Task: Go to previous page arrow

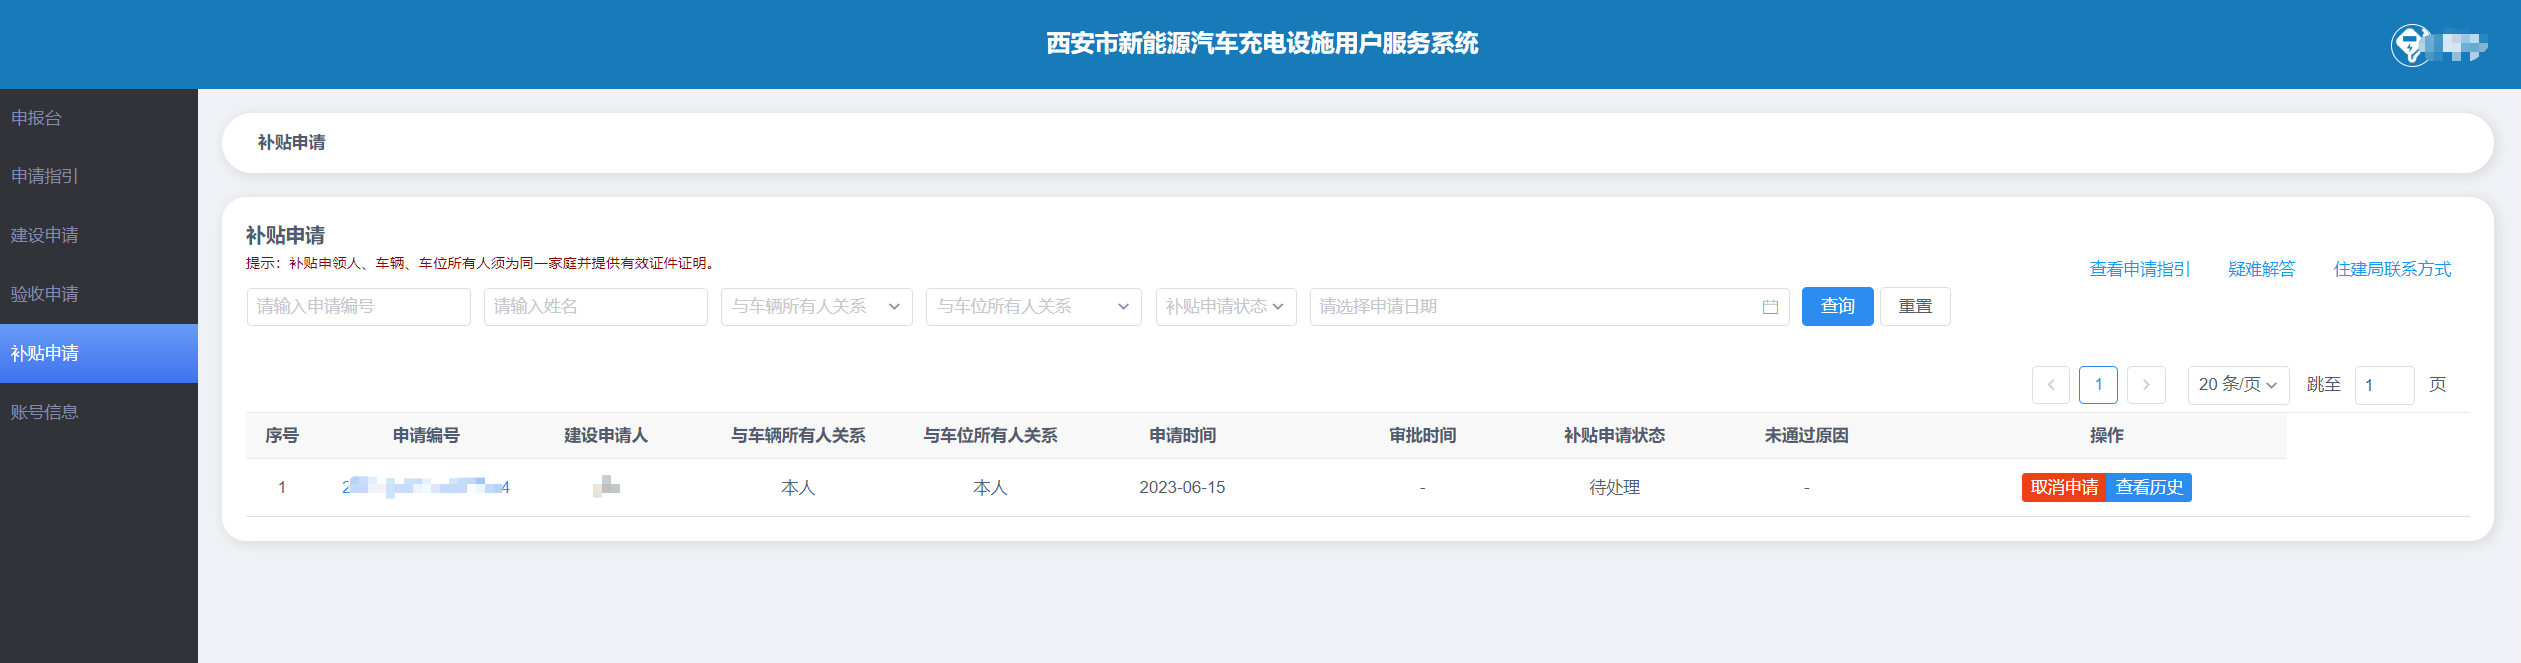Action: [2050, 385]
